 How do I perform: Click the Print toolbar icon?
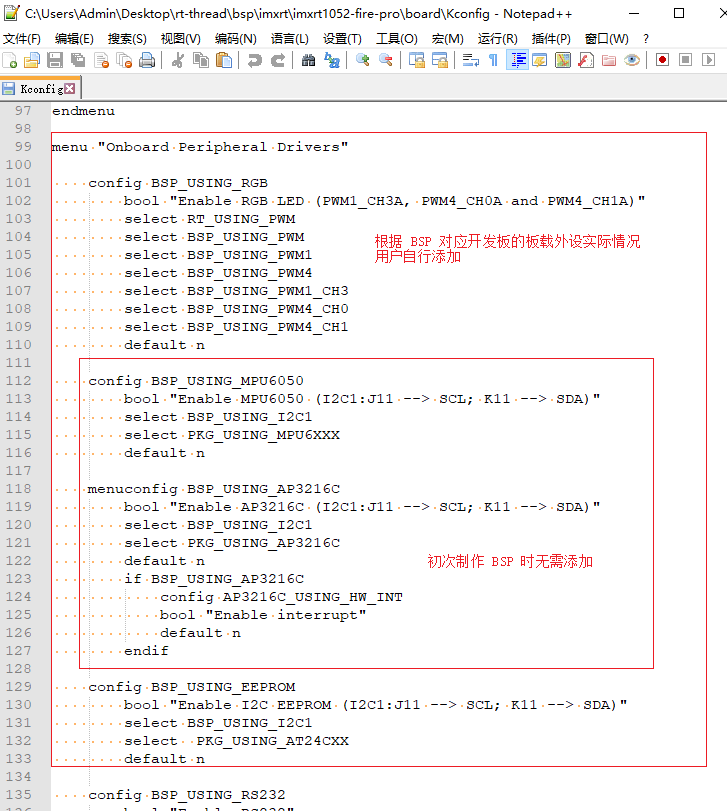pyautogui.click(x=147, y=60)
